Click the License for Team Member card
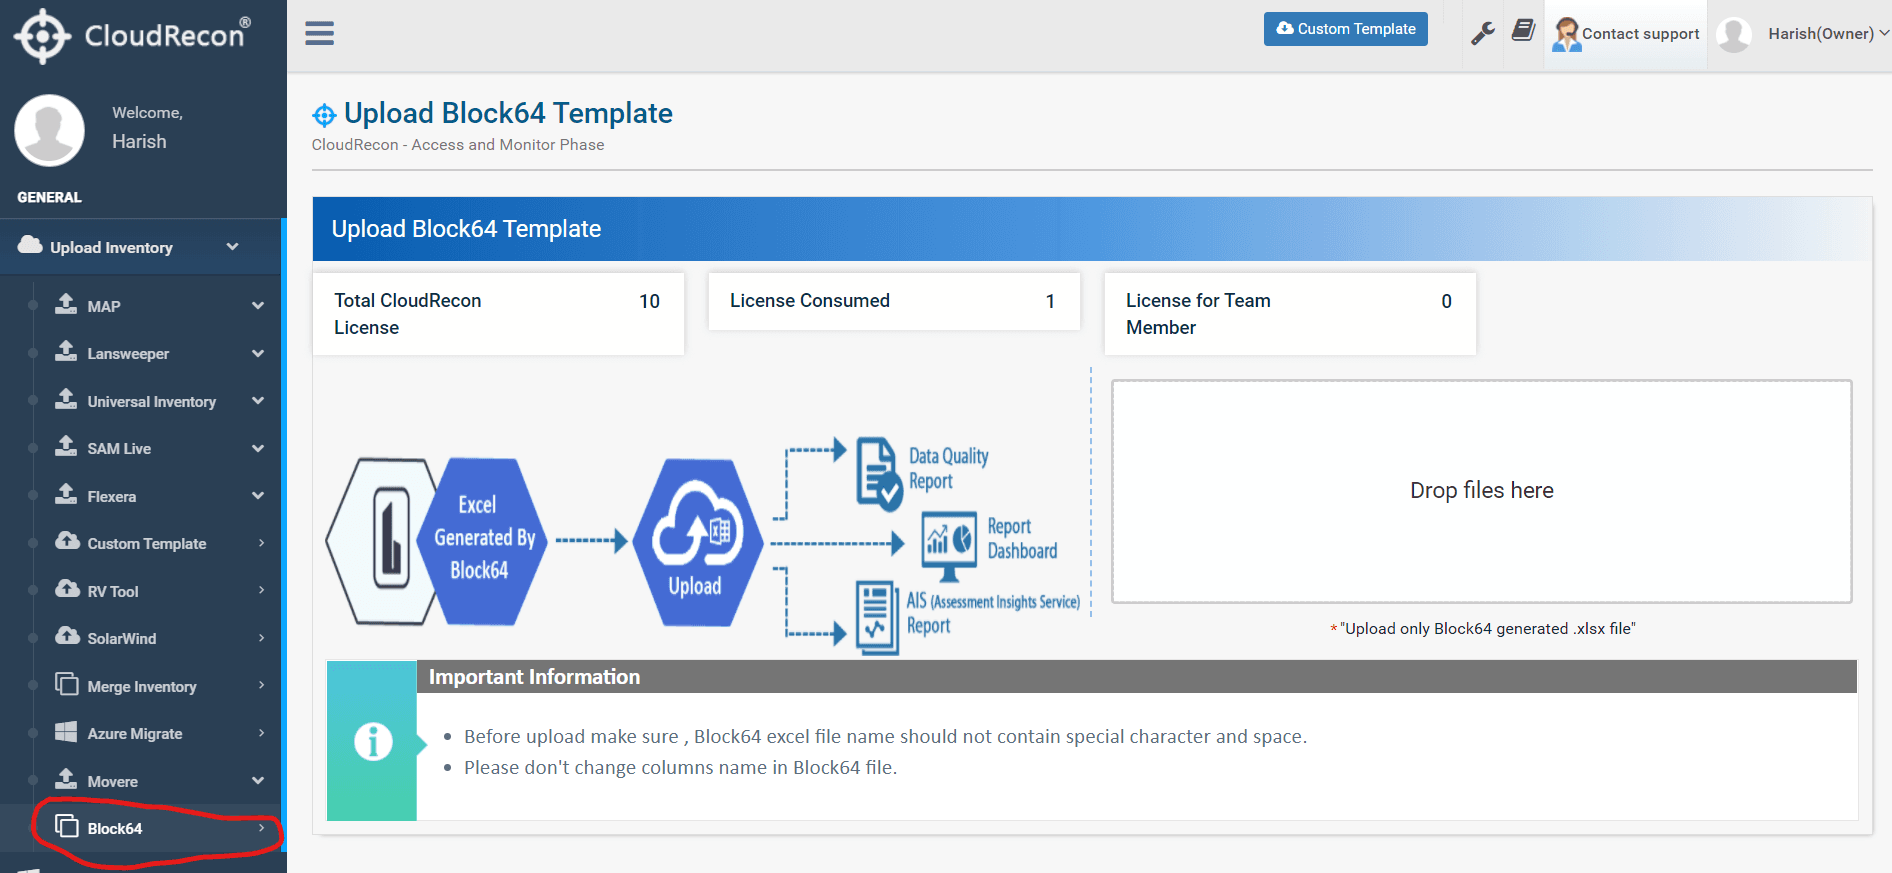The height and width of the screenshot is (873, 1892). (1290, 314)
